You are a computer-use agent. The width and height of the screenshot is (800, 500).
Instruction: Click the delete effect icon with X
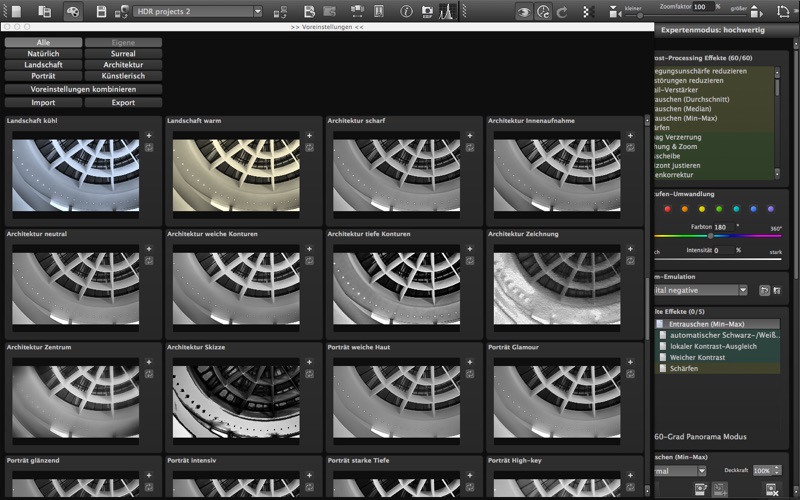771,490
